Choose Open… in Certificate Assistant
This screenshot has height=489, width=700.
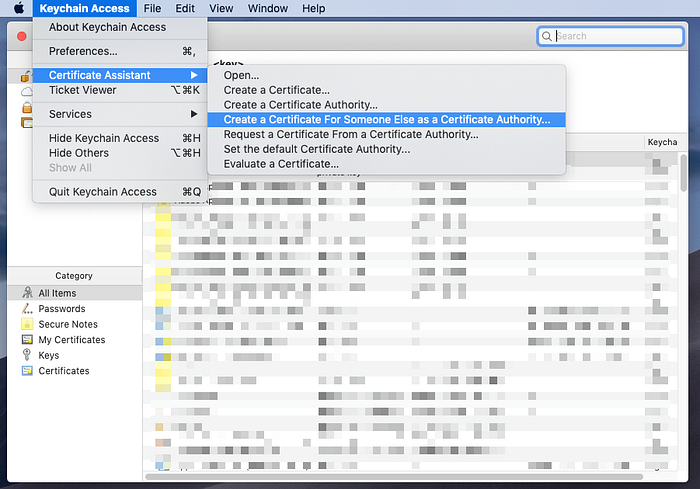pyautogui.click(x=387, y=75)
